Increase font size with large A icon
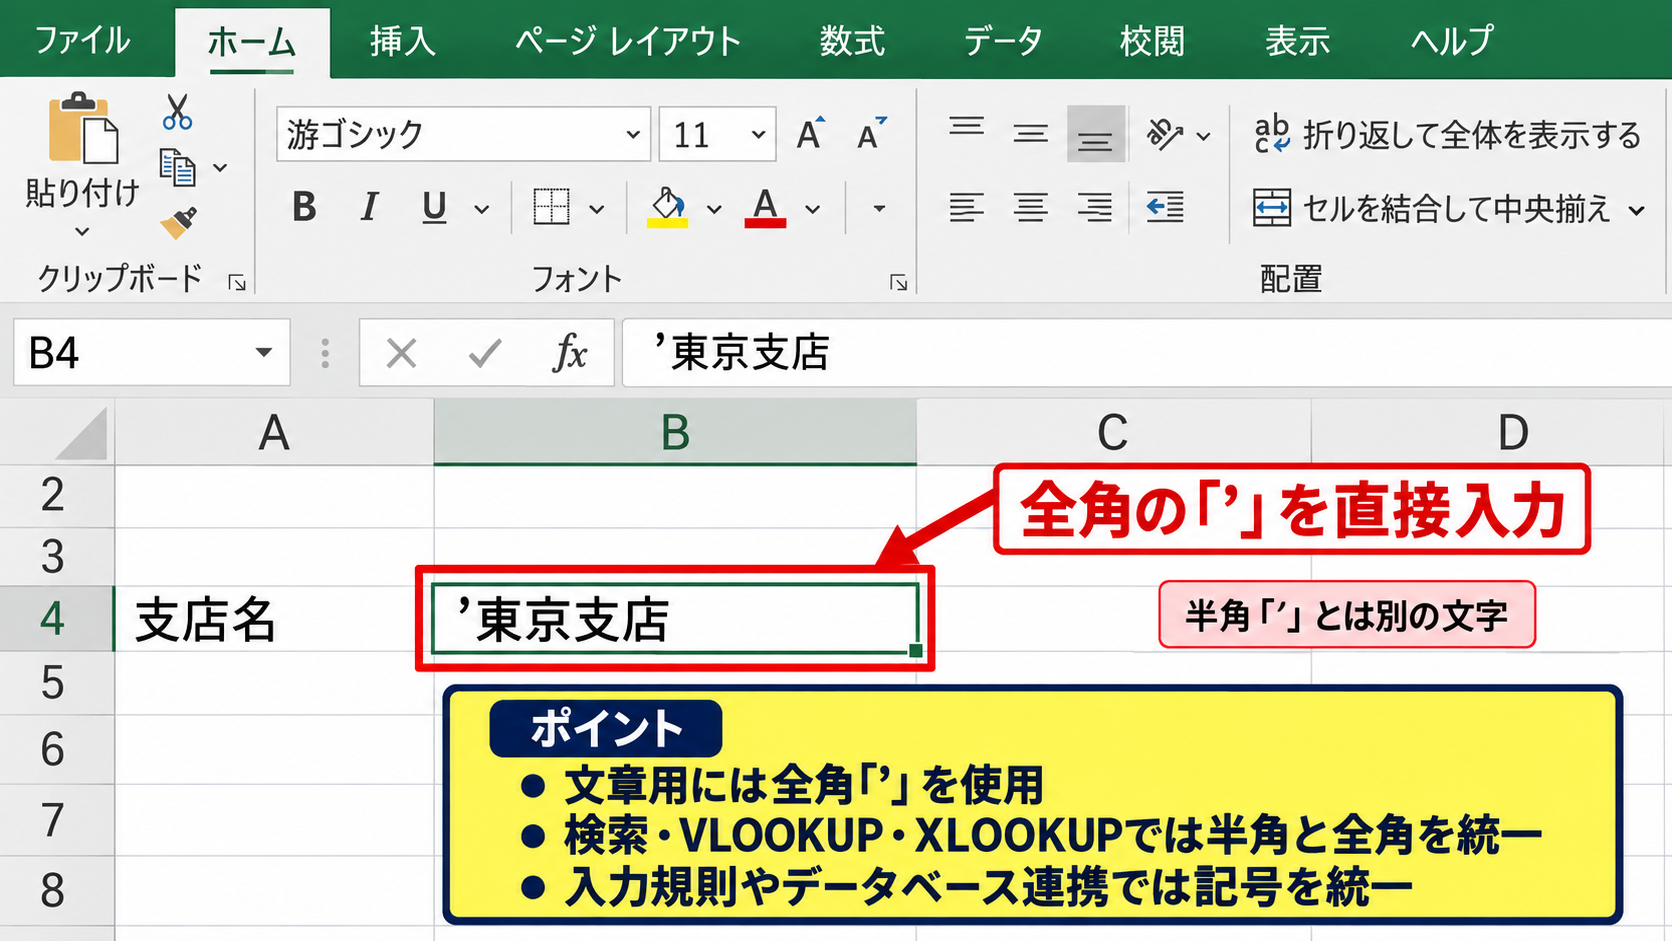 point(811,134)
